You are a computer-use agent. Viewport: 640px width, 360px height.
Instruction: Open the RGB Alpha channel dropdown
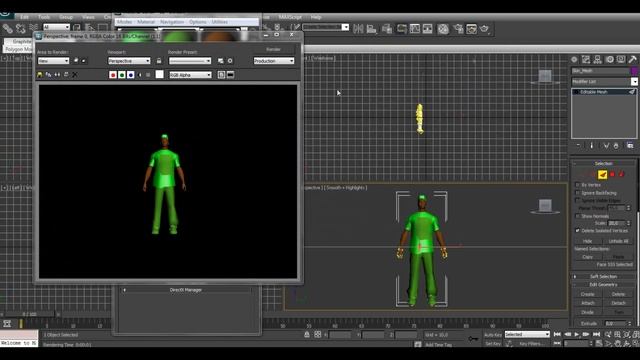point(190,75)
